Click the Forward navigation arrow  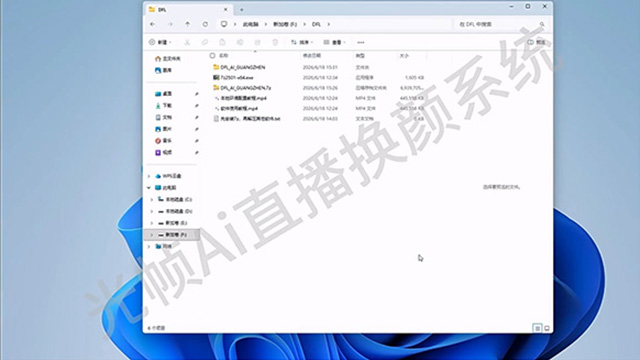point(170,24)
